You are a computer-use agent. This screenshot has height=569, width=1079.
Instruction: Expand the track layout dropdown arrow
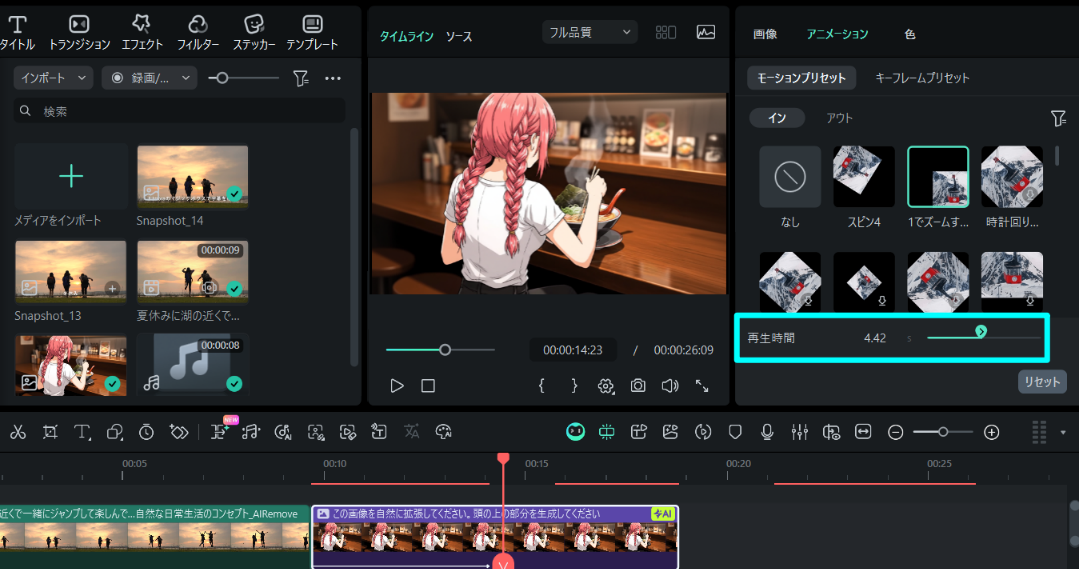point(1063,433)
